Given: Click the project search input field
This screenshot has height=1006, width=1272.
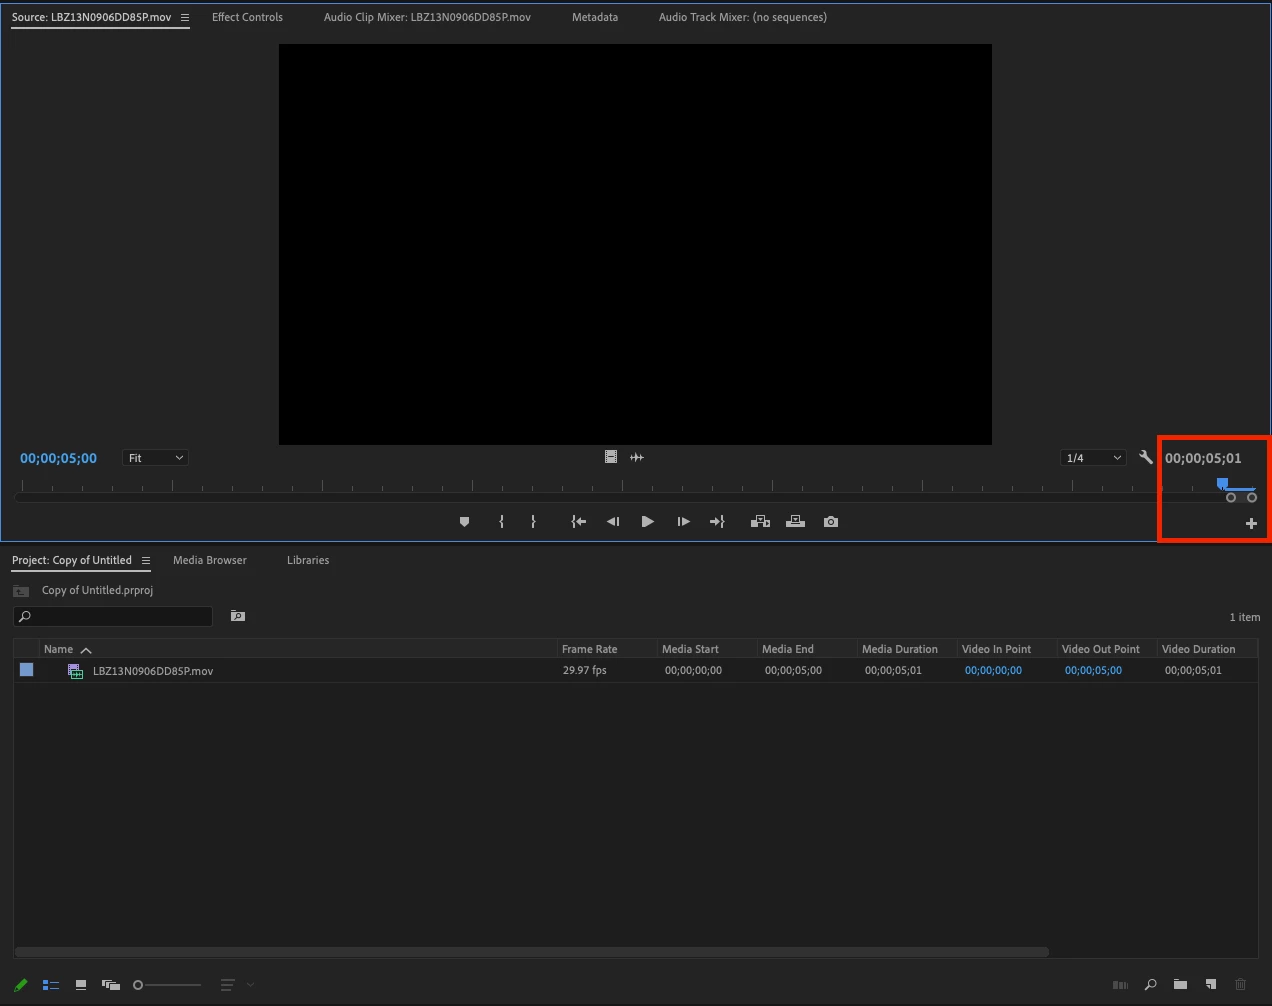Looking at the screenshot, I should (x=113, y=616).
